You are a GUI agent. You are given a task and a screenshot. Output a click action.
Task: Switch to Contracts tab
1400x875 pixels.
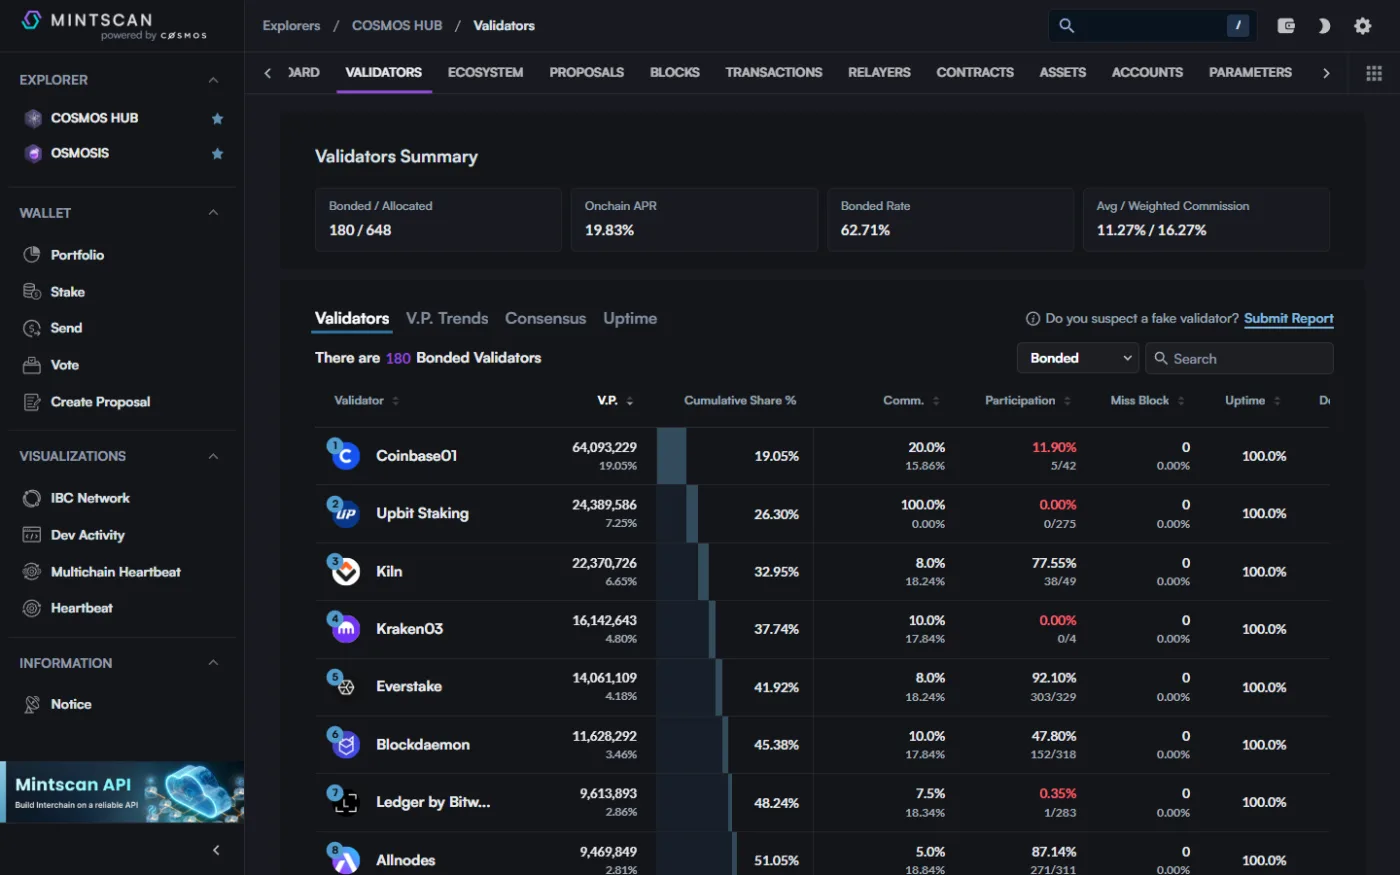(x=975, y=72)
